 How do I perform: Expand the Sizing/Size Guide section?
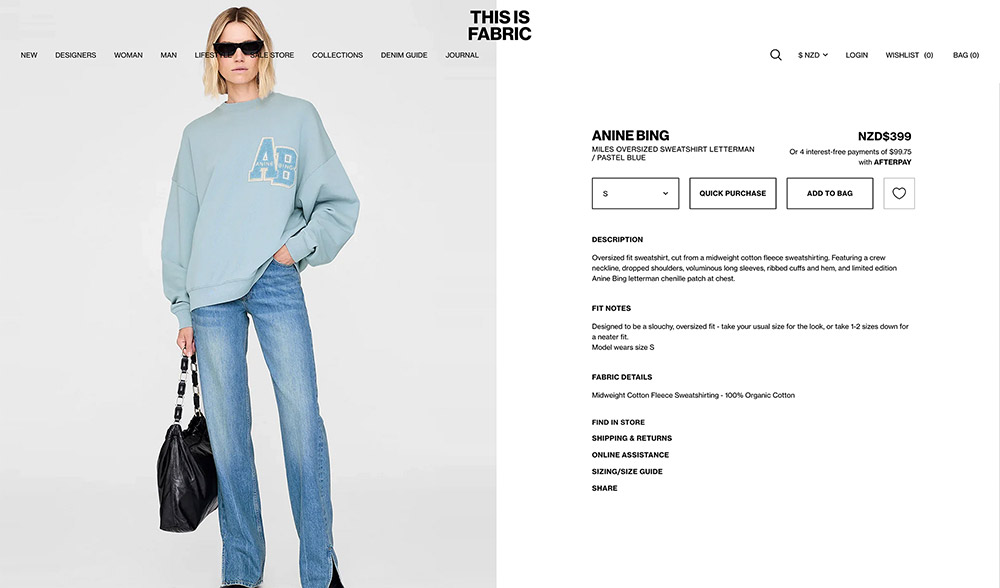[627, 471]
